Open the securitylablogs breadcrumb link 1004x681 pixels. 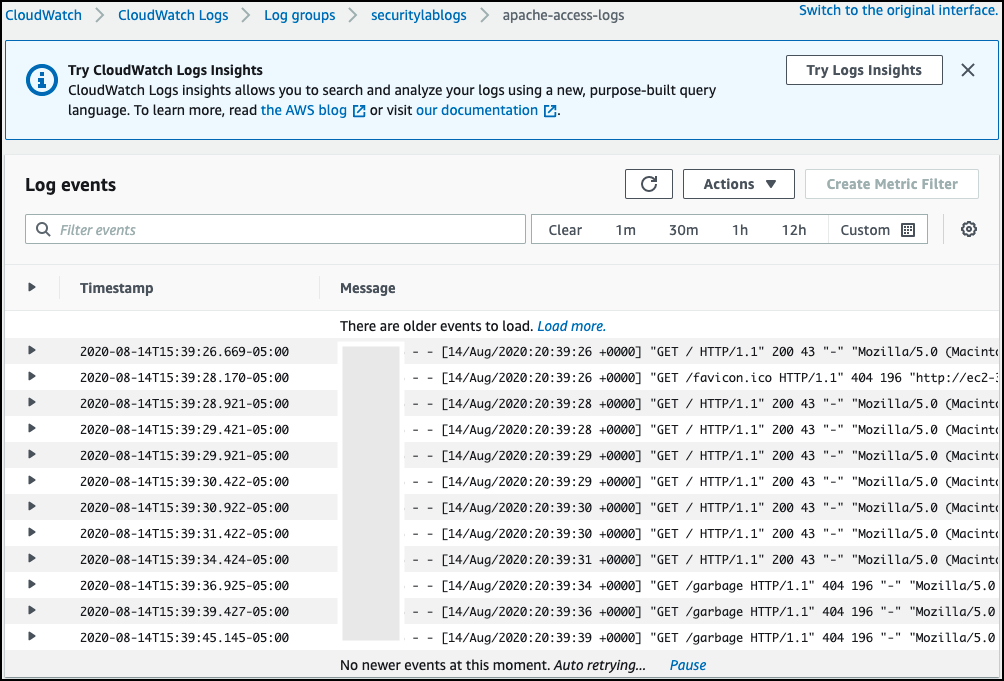tap(419, 15)
